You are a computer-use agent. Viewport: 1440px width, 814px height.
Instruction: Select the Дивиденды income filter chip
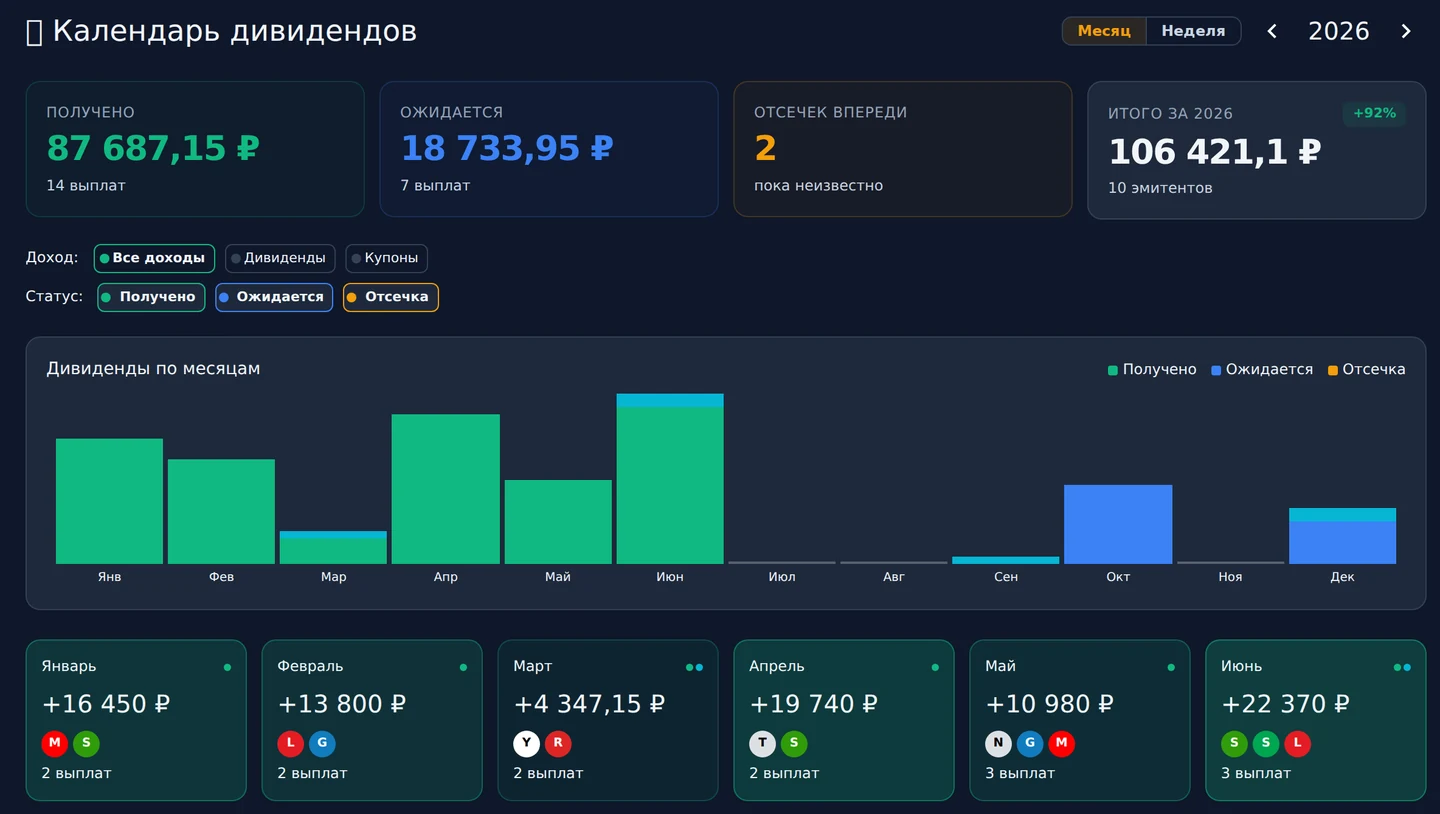(280, 258)
